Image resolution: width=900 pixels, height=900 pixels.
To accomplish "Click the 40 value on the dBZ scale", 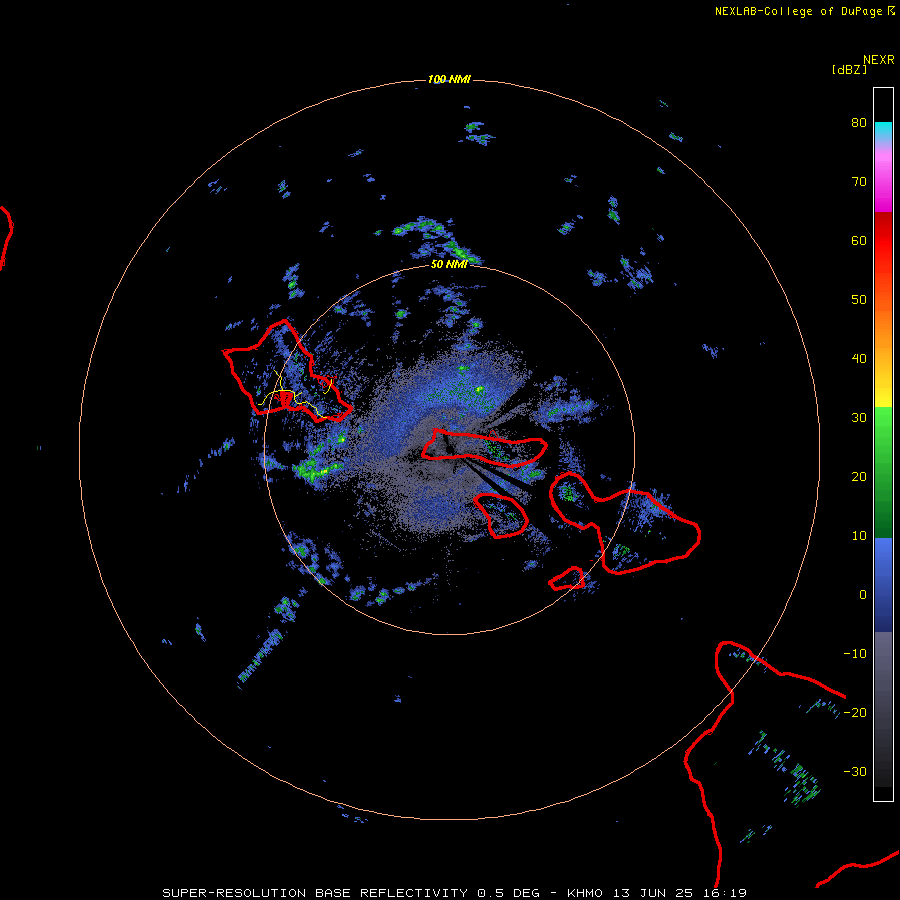I will [859, 359].
